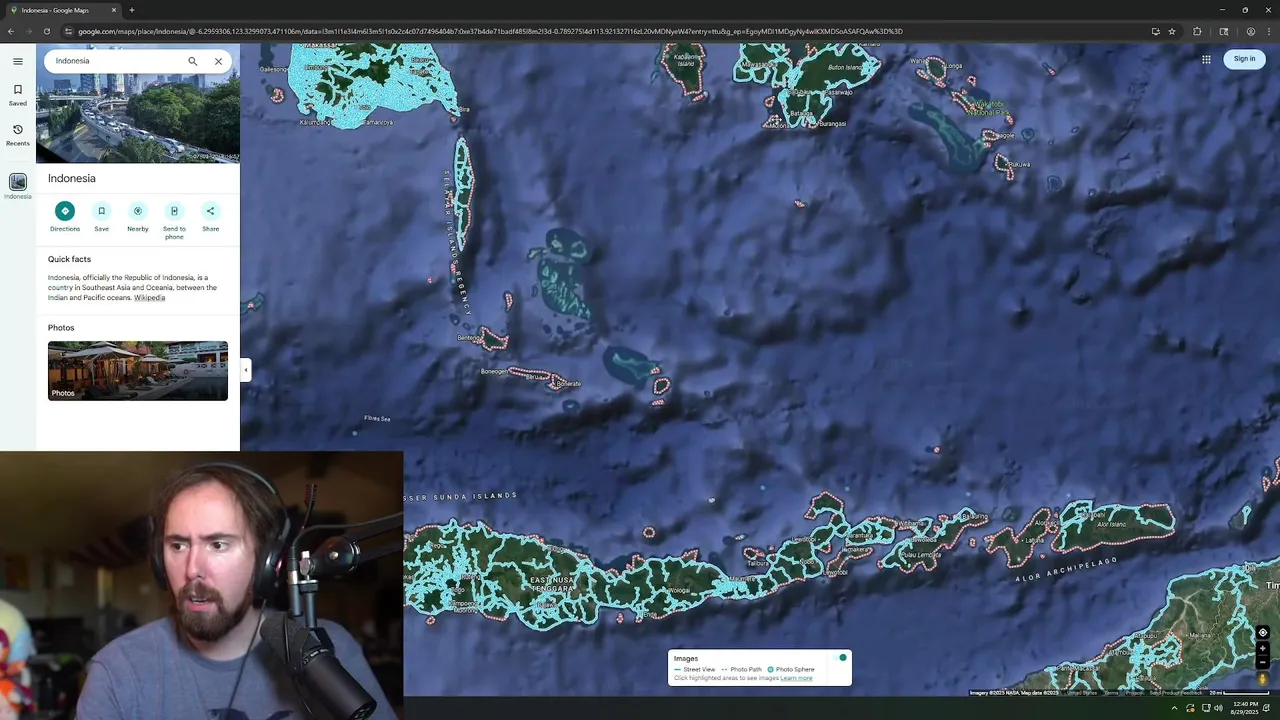Screen dimensions: 1280x720
Task: Click the Alor Archipelago map label
Action: pyautogui.click(x=1066, y=571)
